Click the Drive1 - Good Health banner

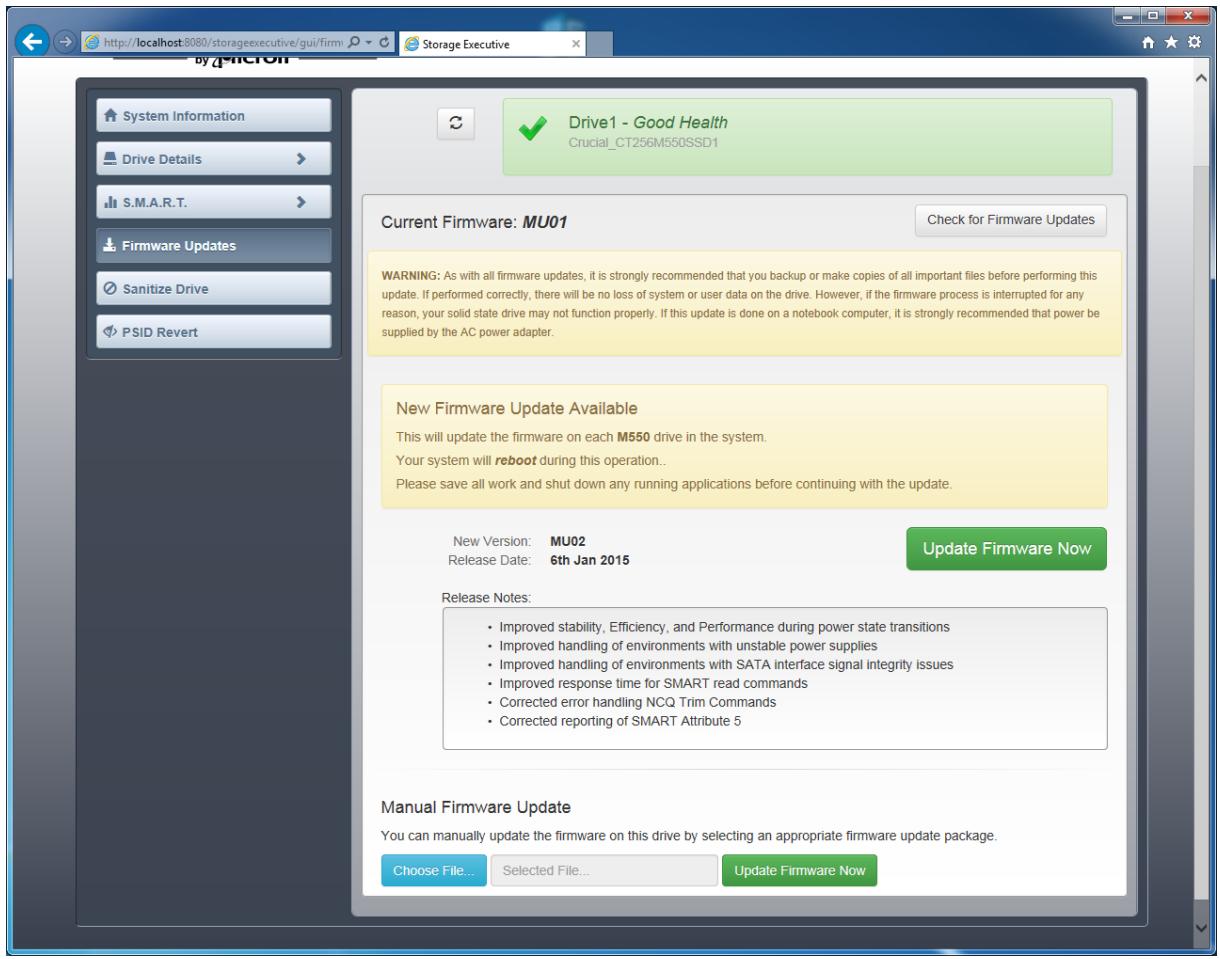807,137
